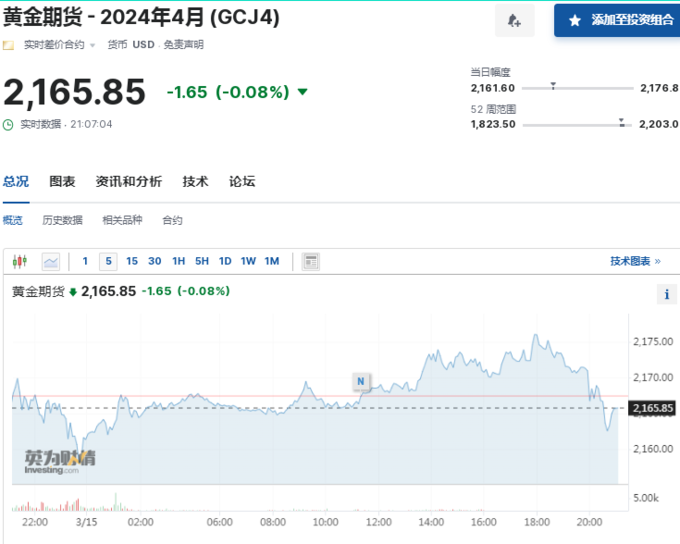Select the 1W chart interval
680x544 pixels.
pyautogui.click(x=248, y=261)
